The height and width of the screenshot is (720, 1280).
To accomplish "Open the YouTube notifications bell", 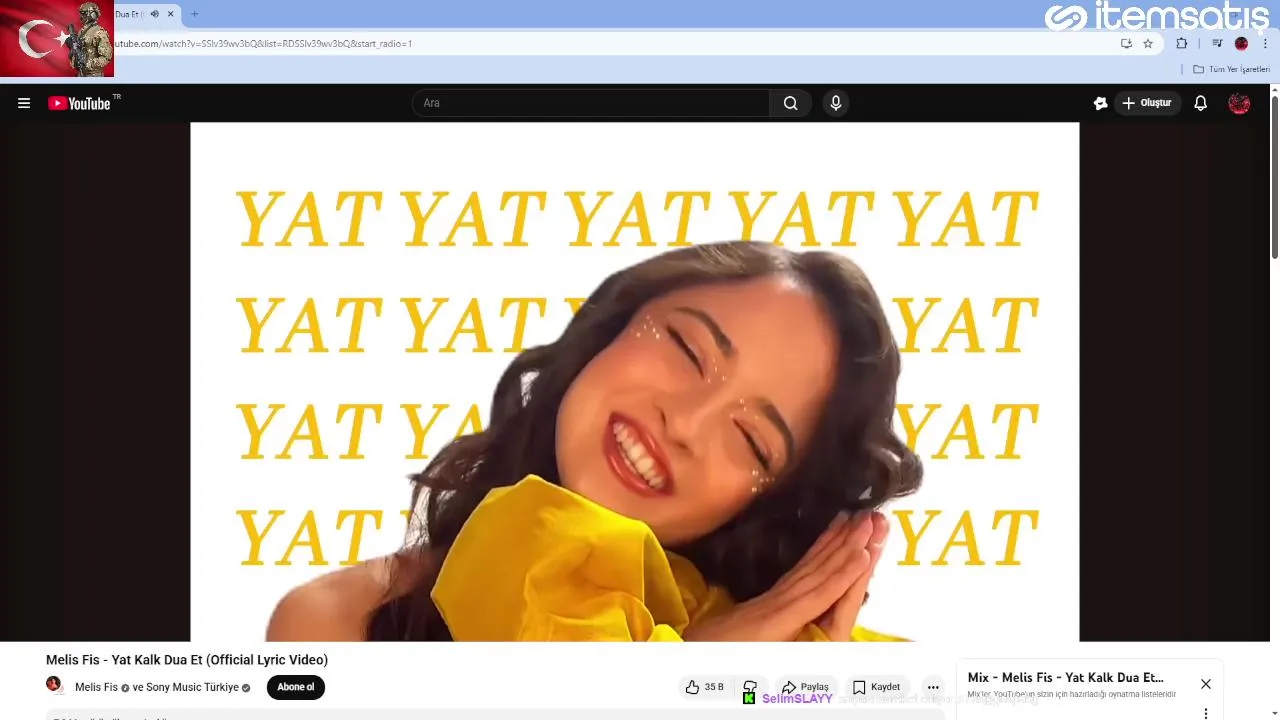I will [1201, 103].
